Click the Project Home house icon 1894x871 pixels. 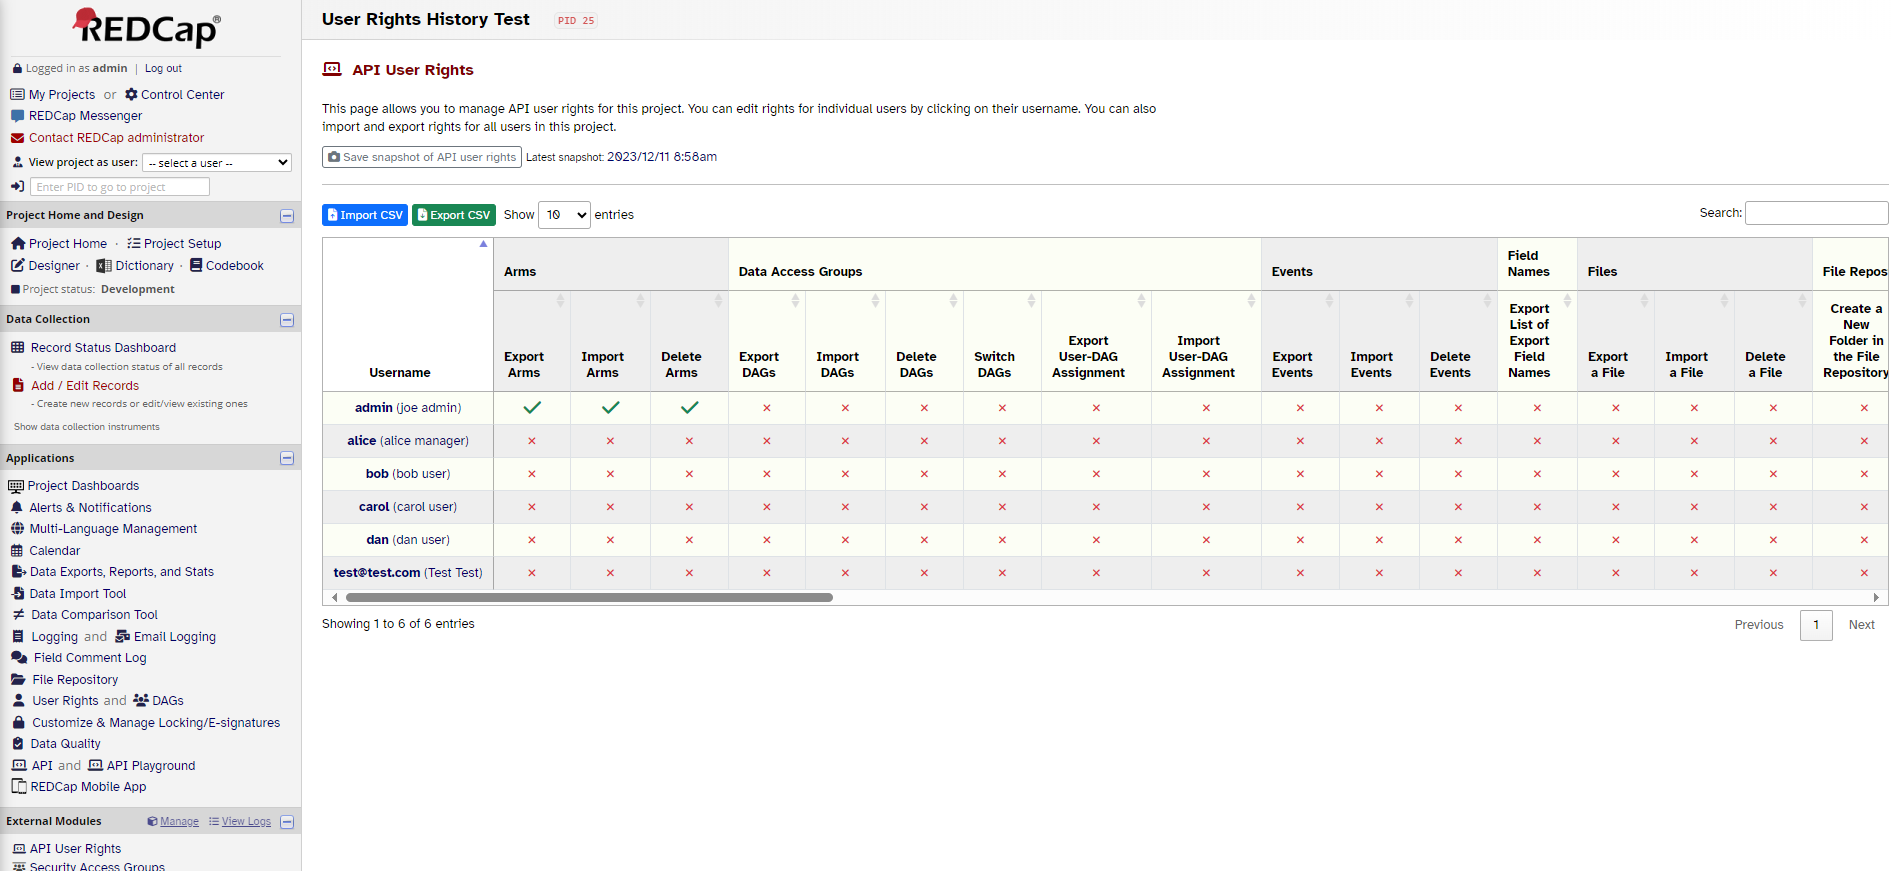point(18,244)
